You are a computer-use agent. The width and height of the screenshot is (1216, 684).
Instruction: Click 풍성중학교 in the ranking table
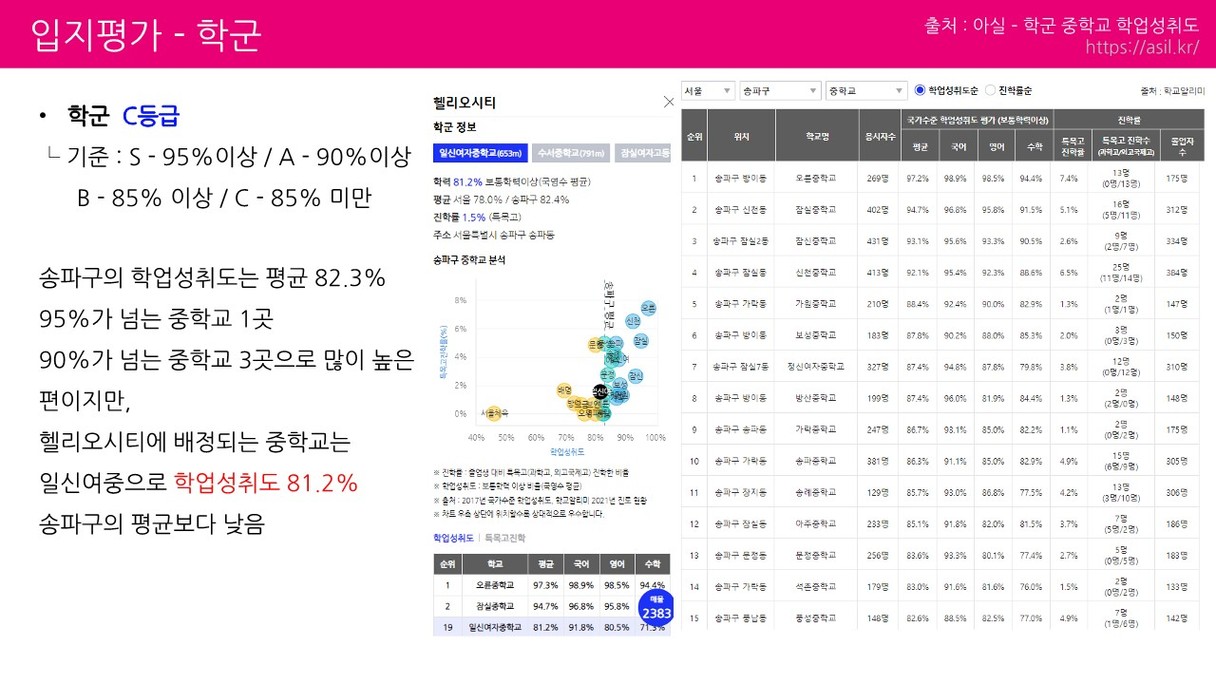point(817,619)
